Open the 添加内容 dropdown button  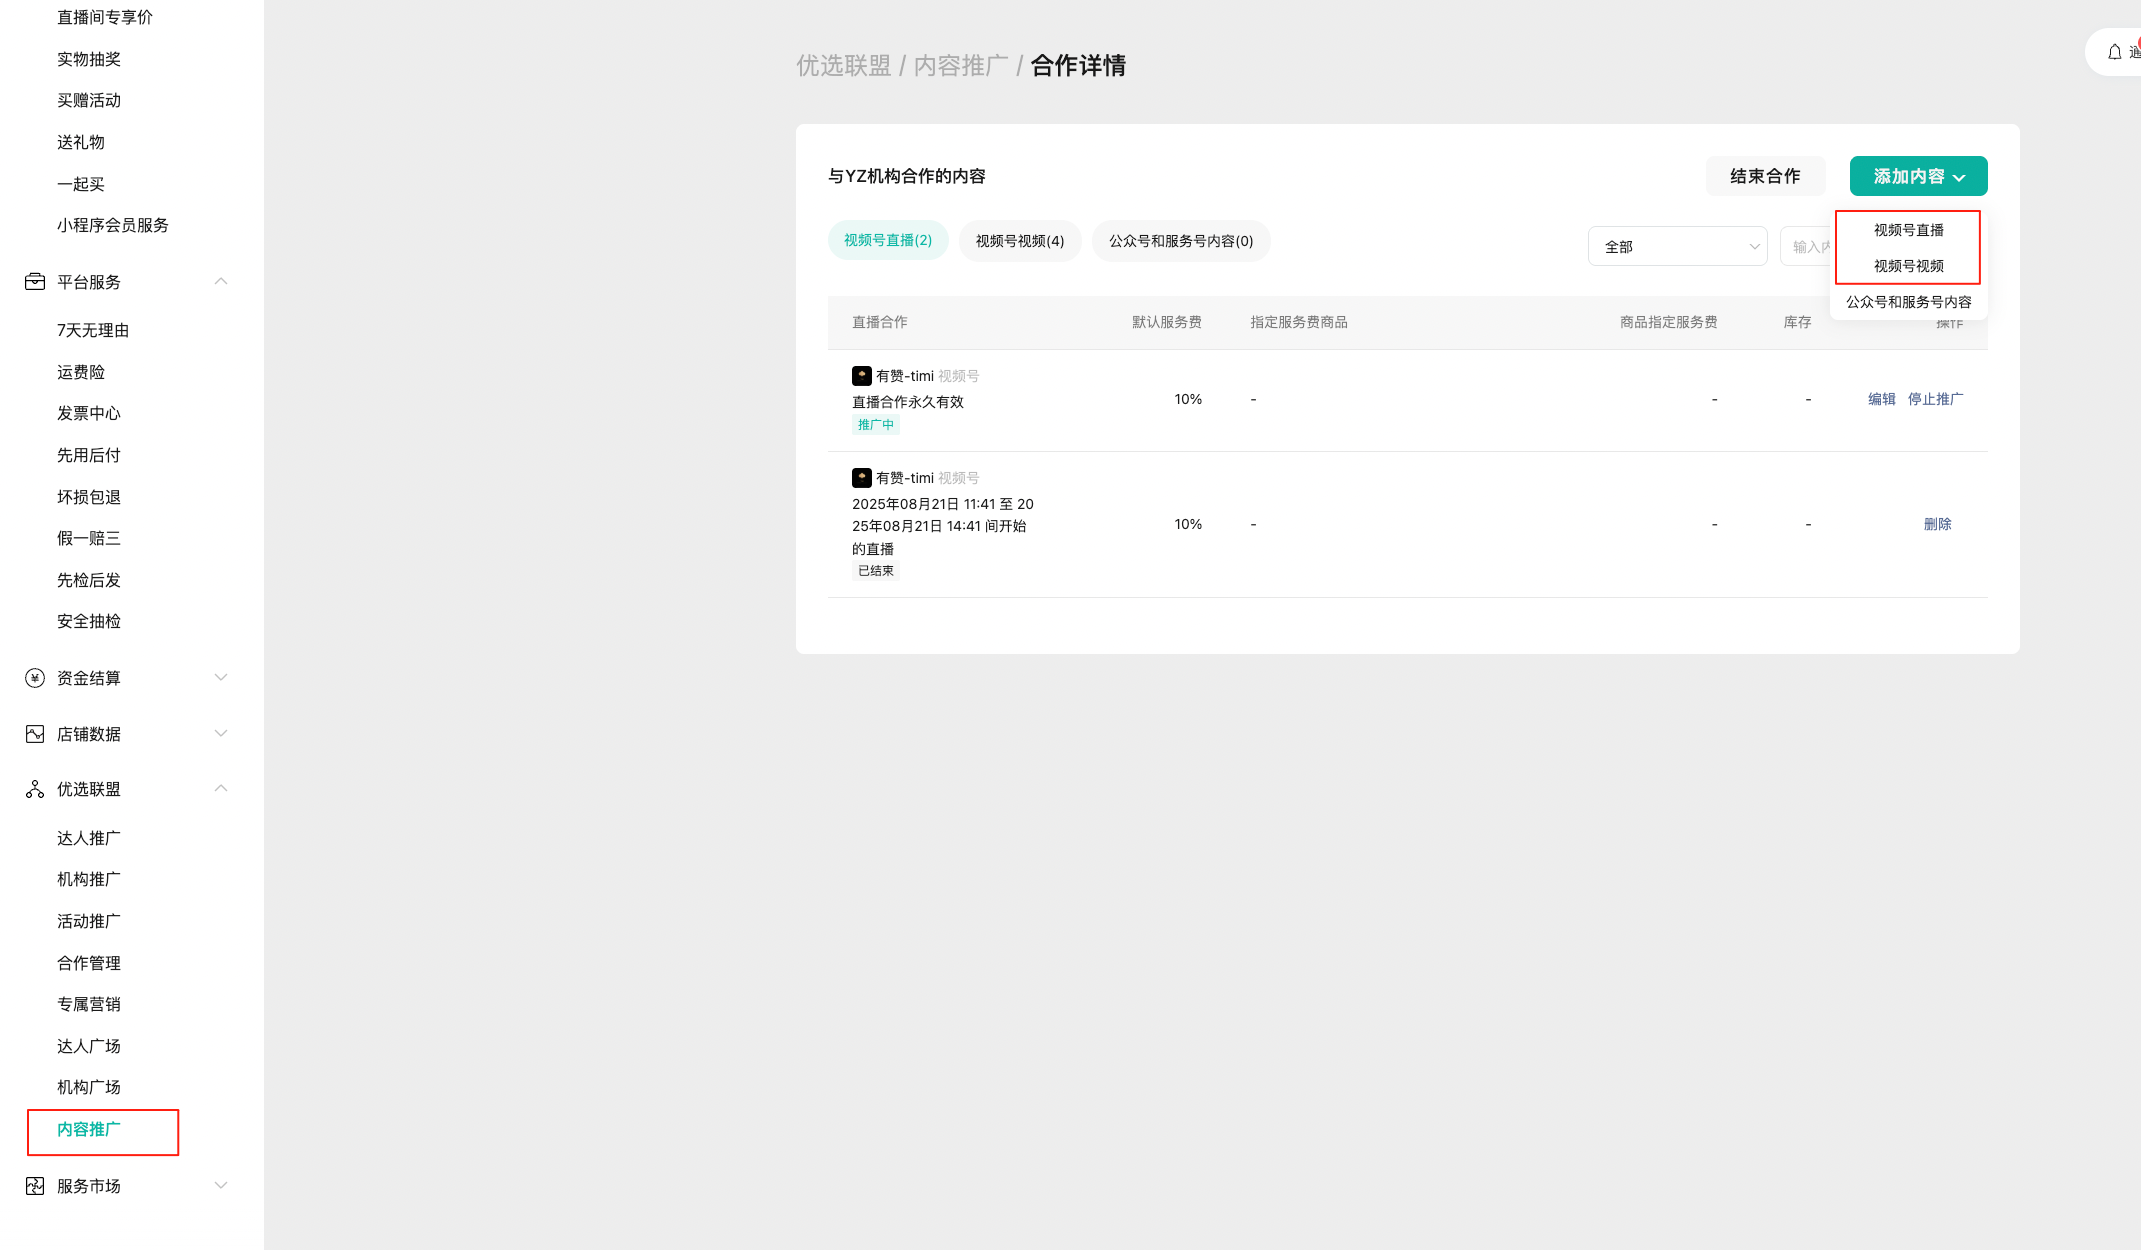pyautogui.click(x=1917, y=177)
